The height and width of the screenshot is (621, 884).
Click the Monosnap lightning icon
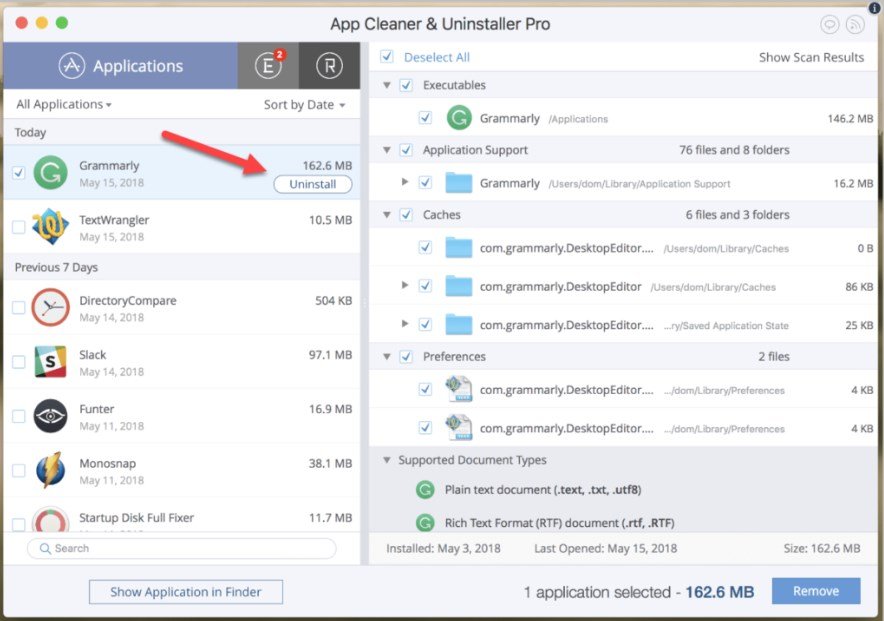coord(50,469)
